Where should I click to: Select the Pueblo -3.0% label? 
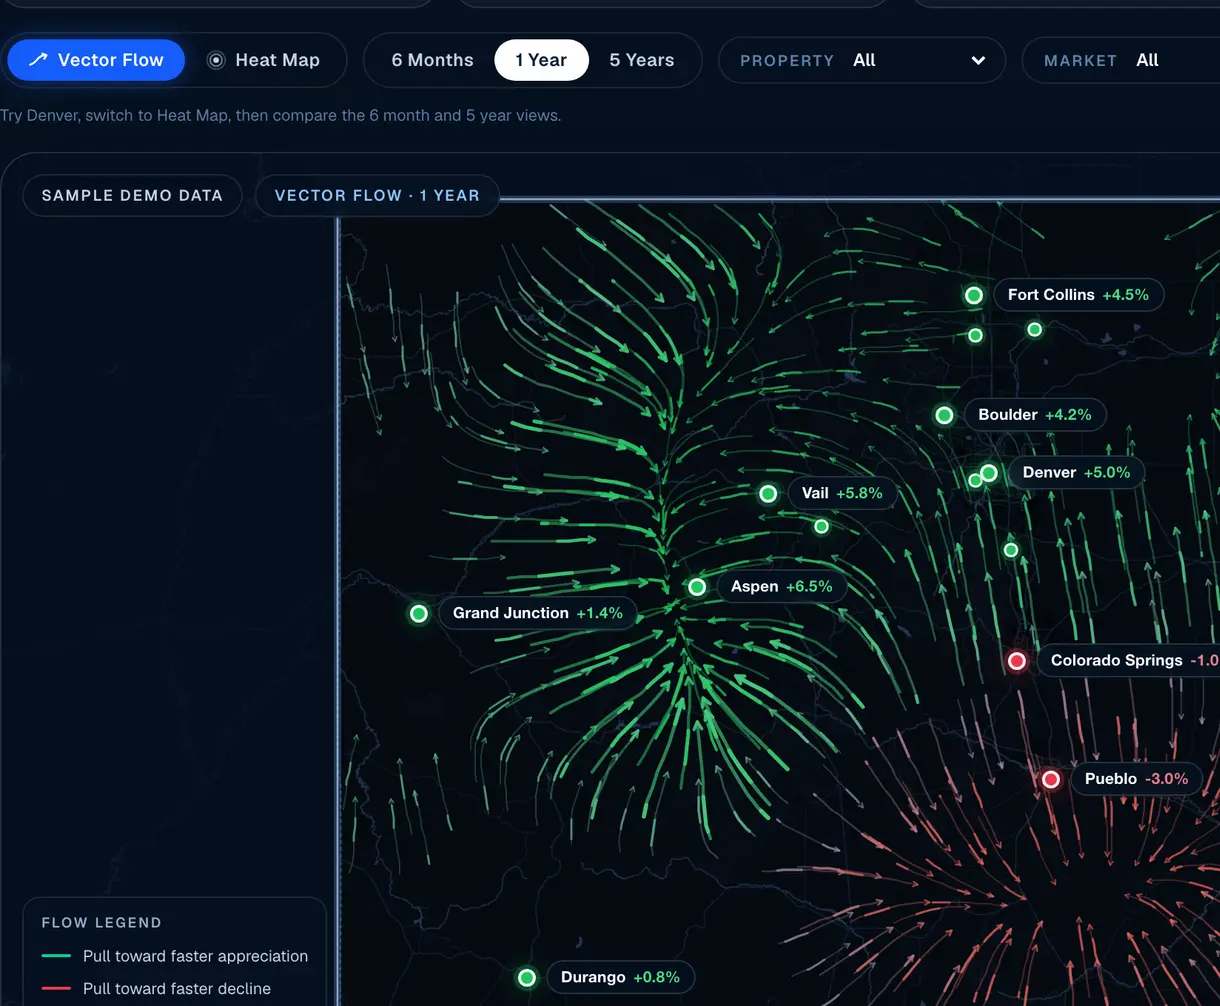pyautogui.click(x=1136, y=779)
